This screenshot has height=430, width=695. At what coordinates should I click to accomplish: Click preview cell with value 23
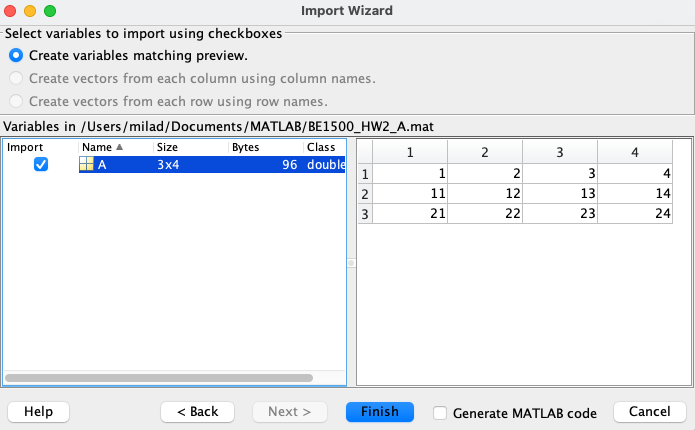pos(560,214)
